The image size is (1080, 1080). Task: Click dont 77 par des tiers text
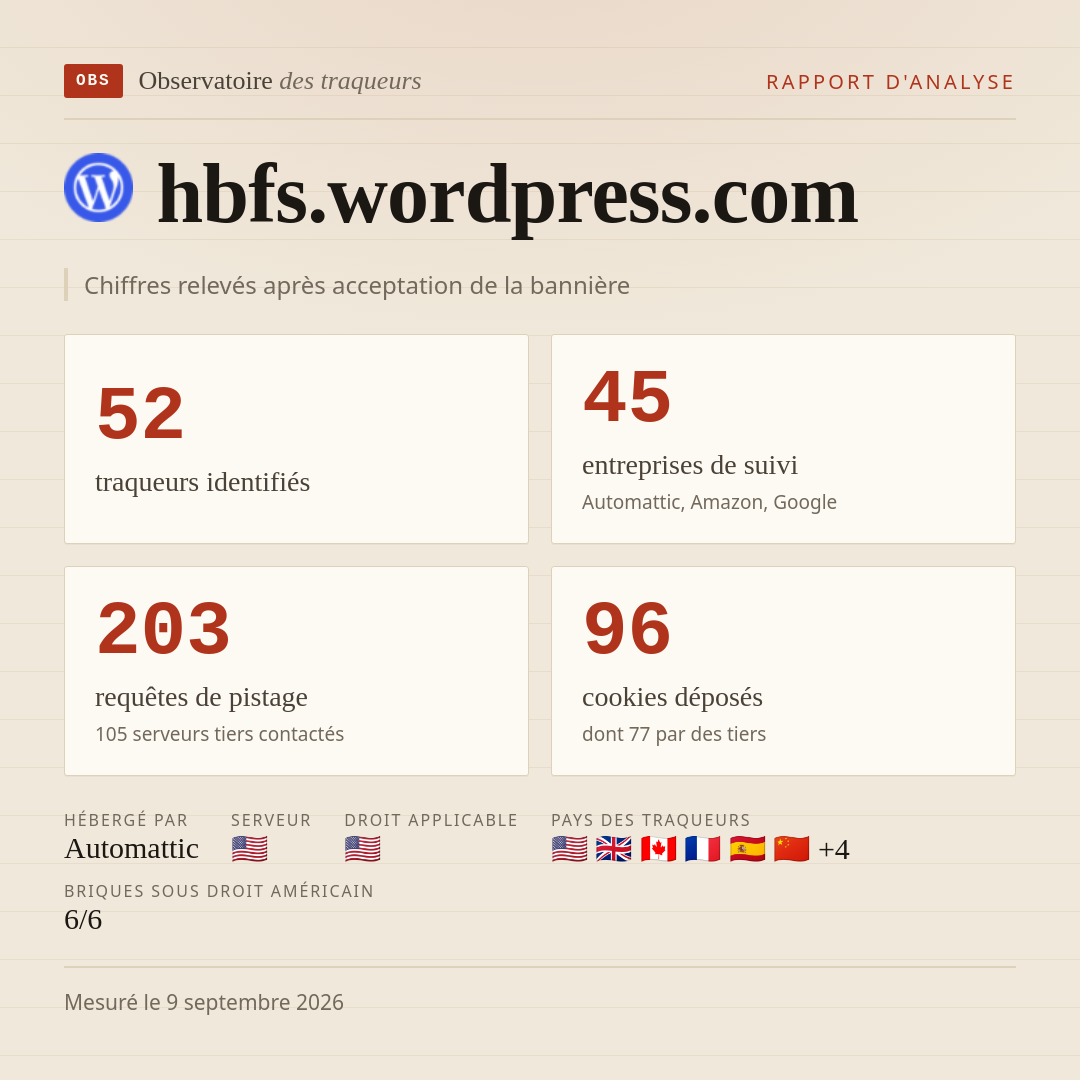pos(674,734)
